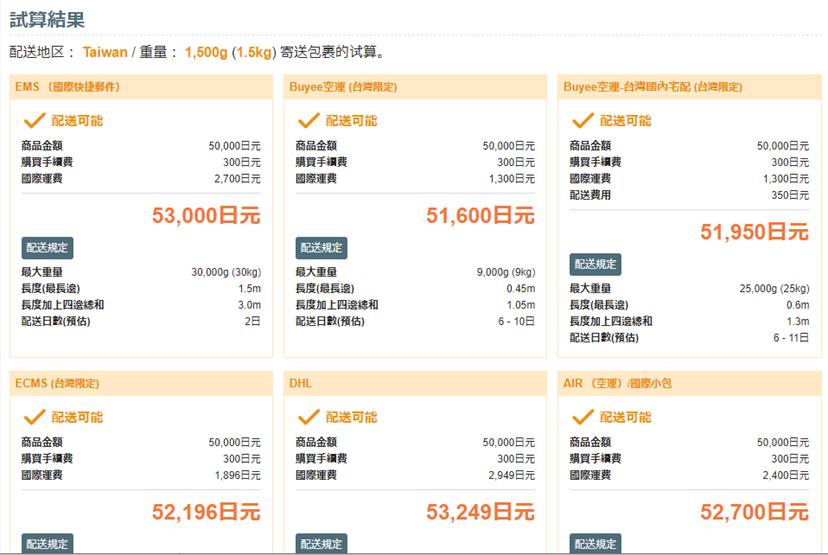
Task: Click the 53,249日元 total in DHL card
Action: click(x=480, y=511)
